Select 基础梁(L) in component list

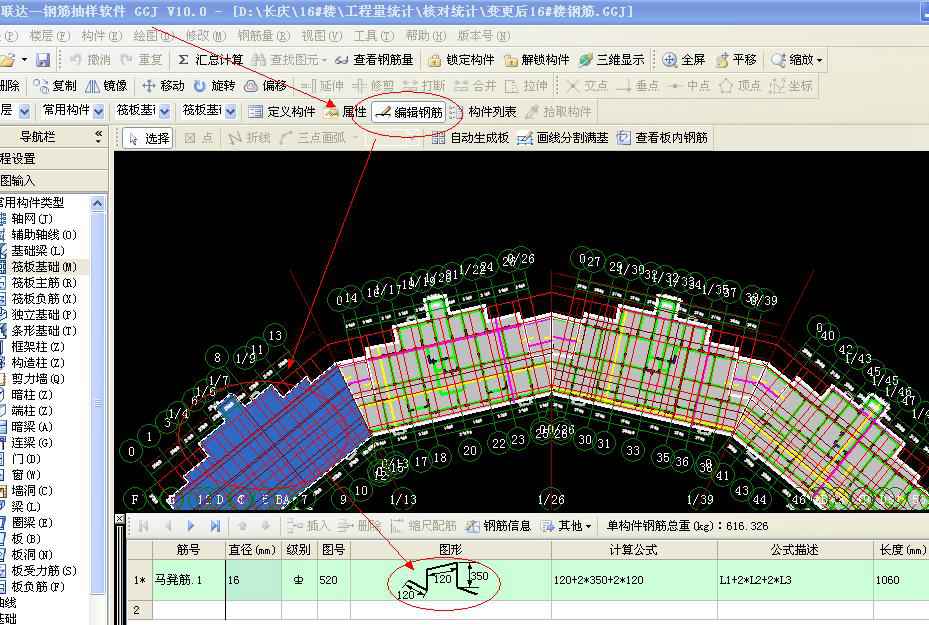[38, 251]
